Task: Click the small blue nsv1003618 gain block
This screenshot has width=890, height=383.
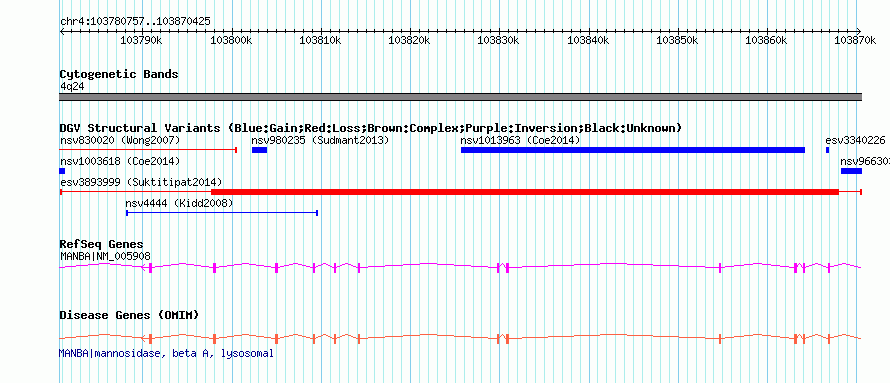Action: click(x=62, y=171)
